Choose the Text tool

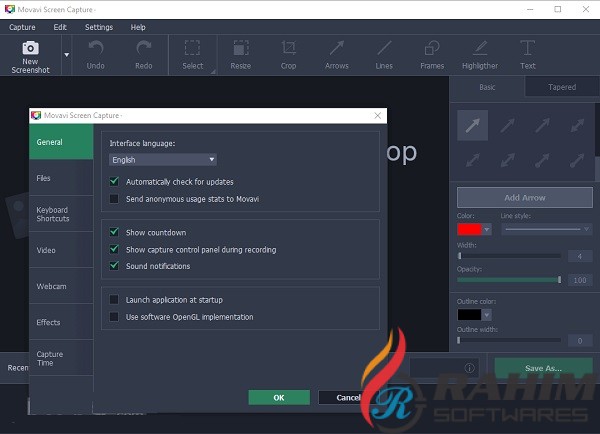[528, 55]
